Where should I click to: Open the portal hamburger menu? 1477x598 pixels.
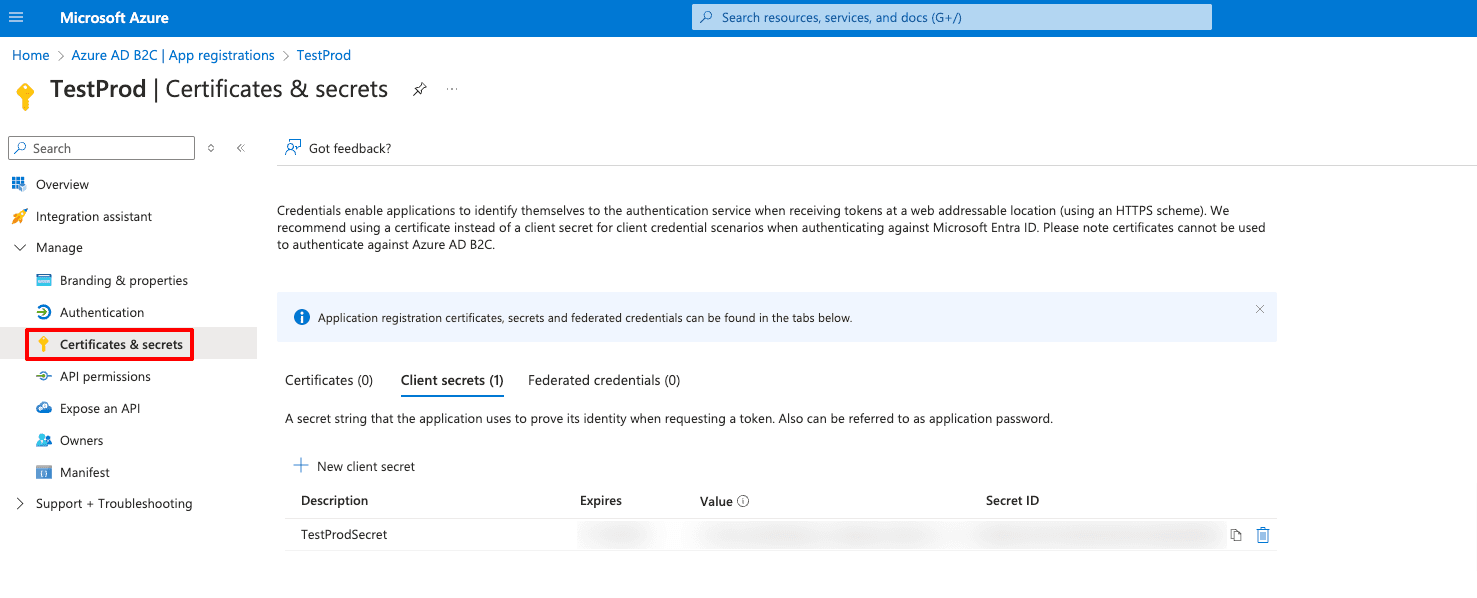(16, 16)
